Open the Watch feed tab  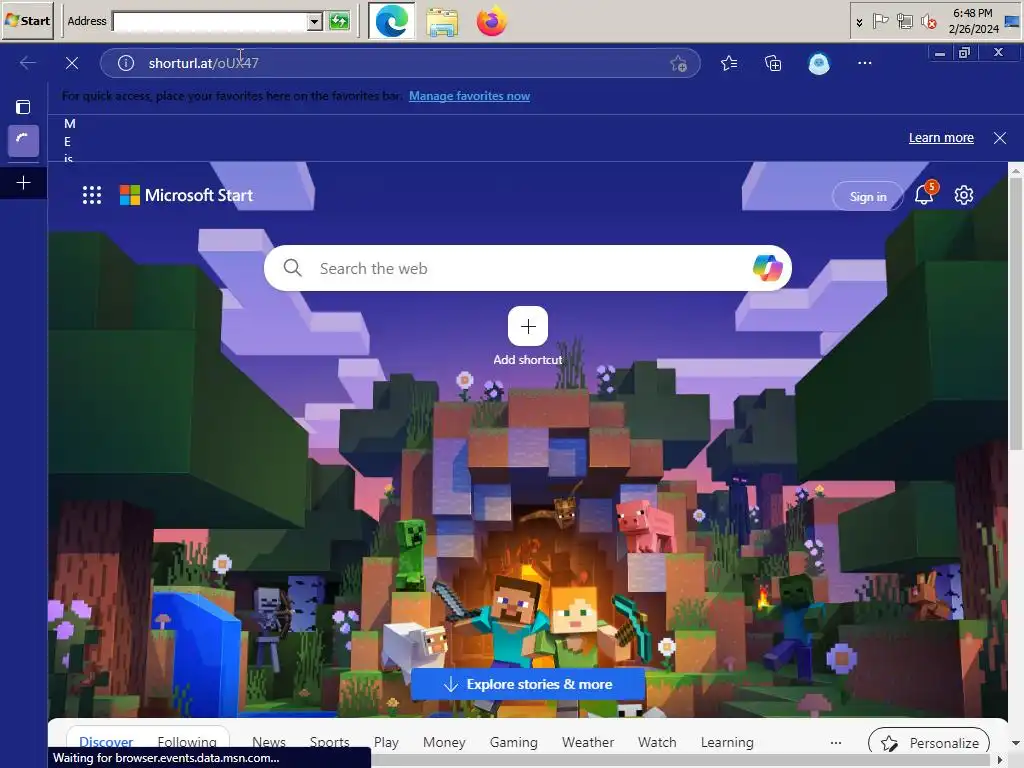(657, 742)
